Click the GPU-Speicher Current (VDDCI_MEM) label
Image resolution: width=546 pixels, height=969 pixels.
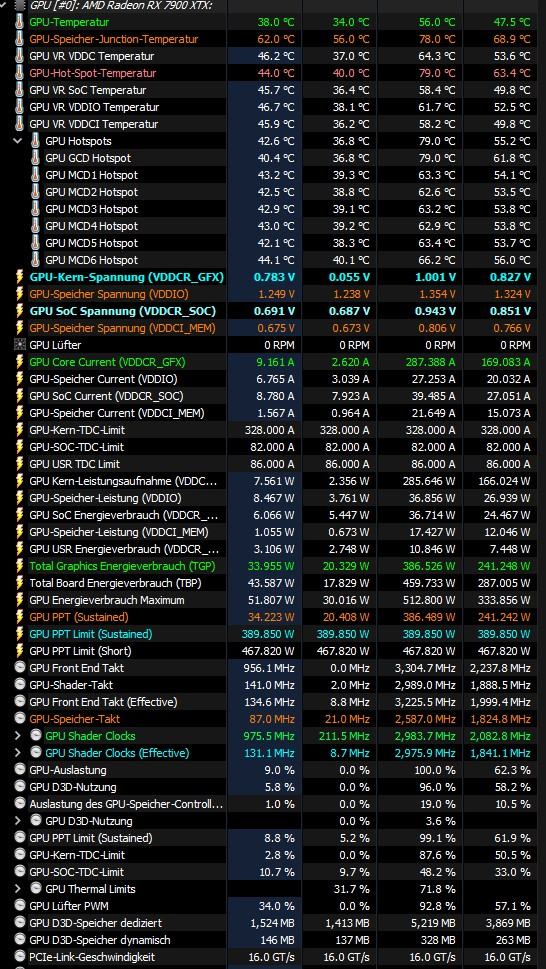click(x=117, y=413)
